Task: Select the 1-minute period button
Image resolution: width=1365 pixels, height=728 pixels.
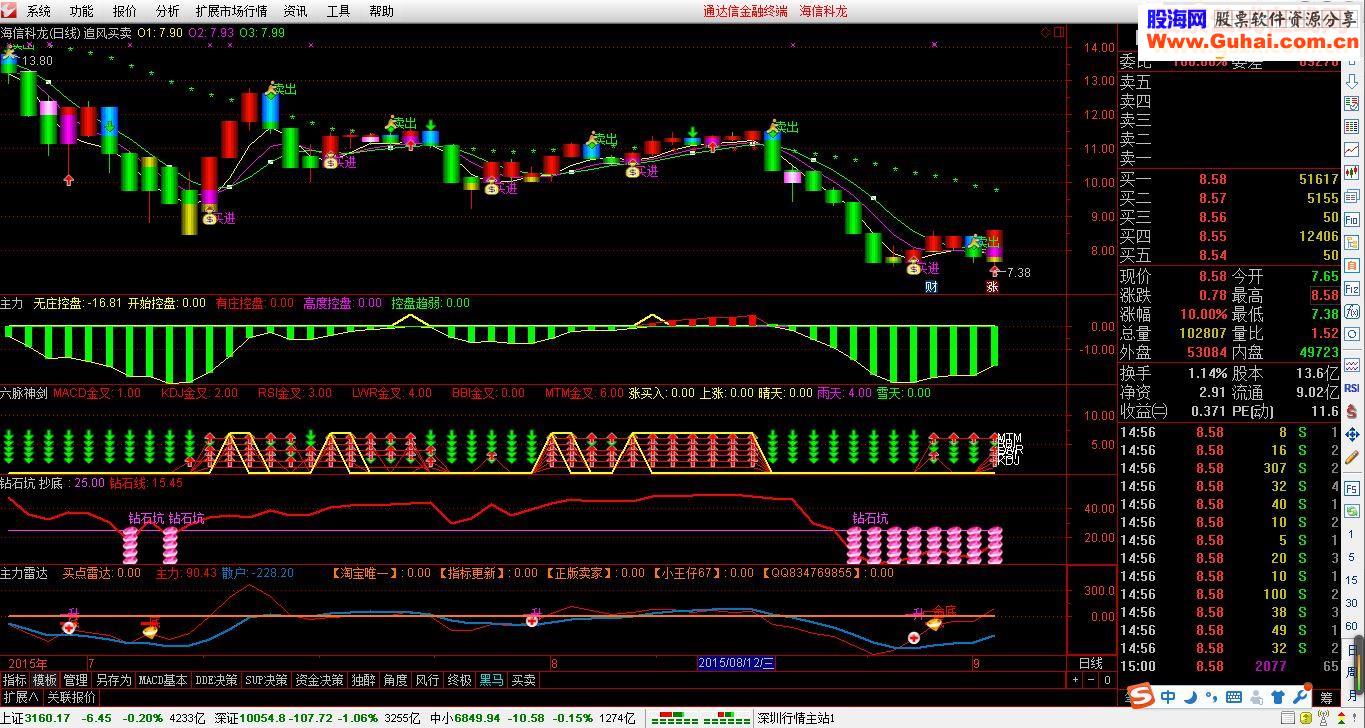Action: (x=1351, y=535)
